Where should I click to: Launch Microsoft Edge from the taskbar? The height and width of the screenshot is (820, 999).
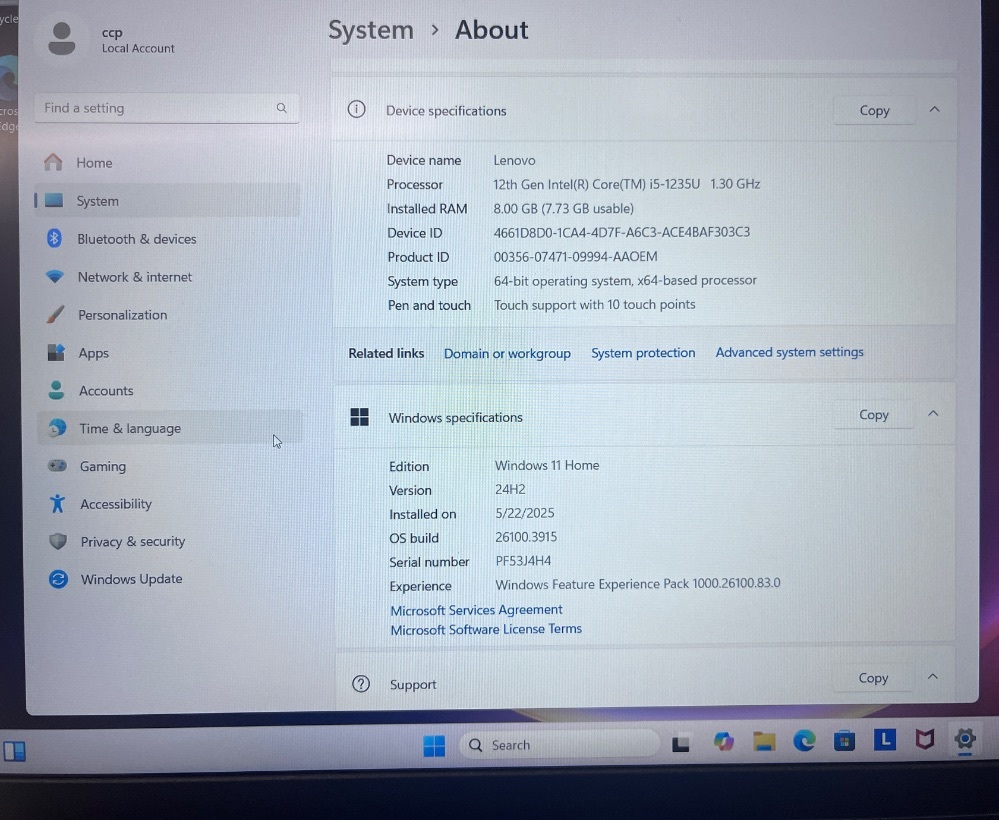tap(804, 741)
